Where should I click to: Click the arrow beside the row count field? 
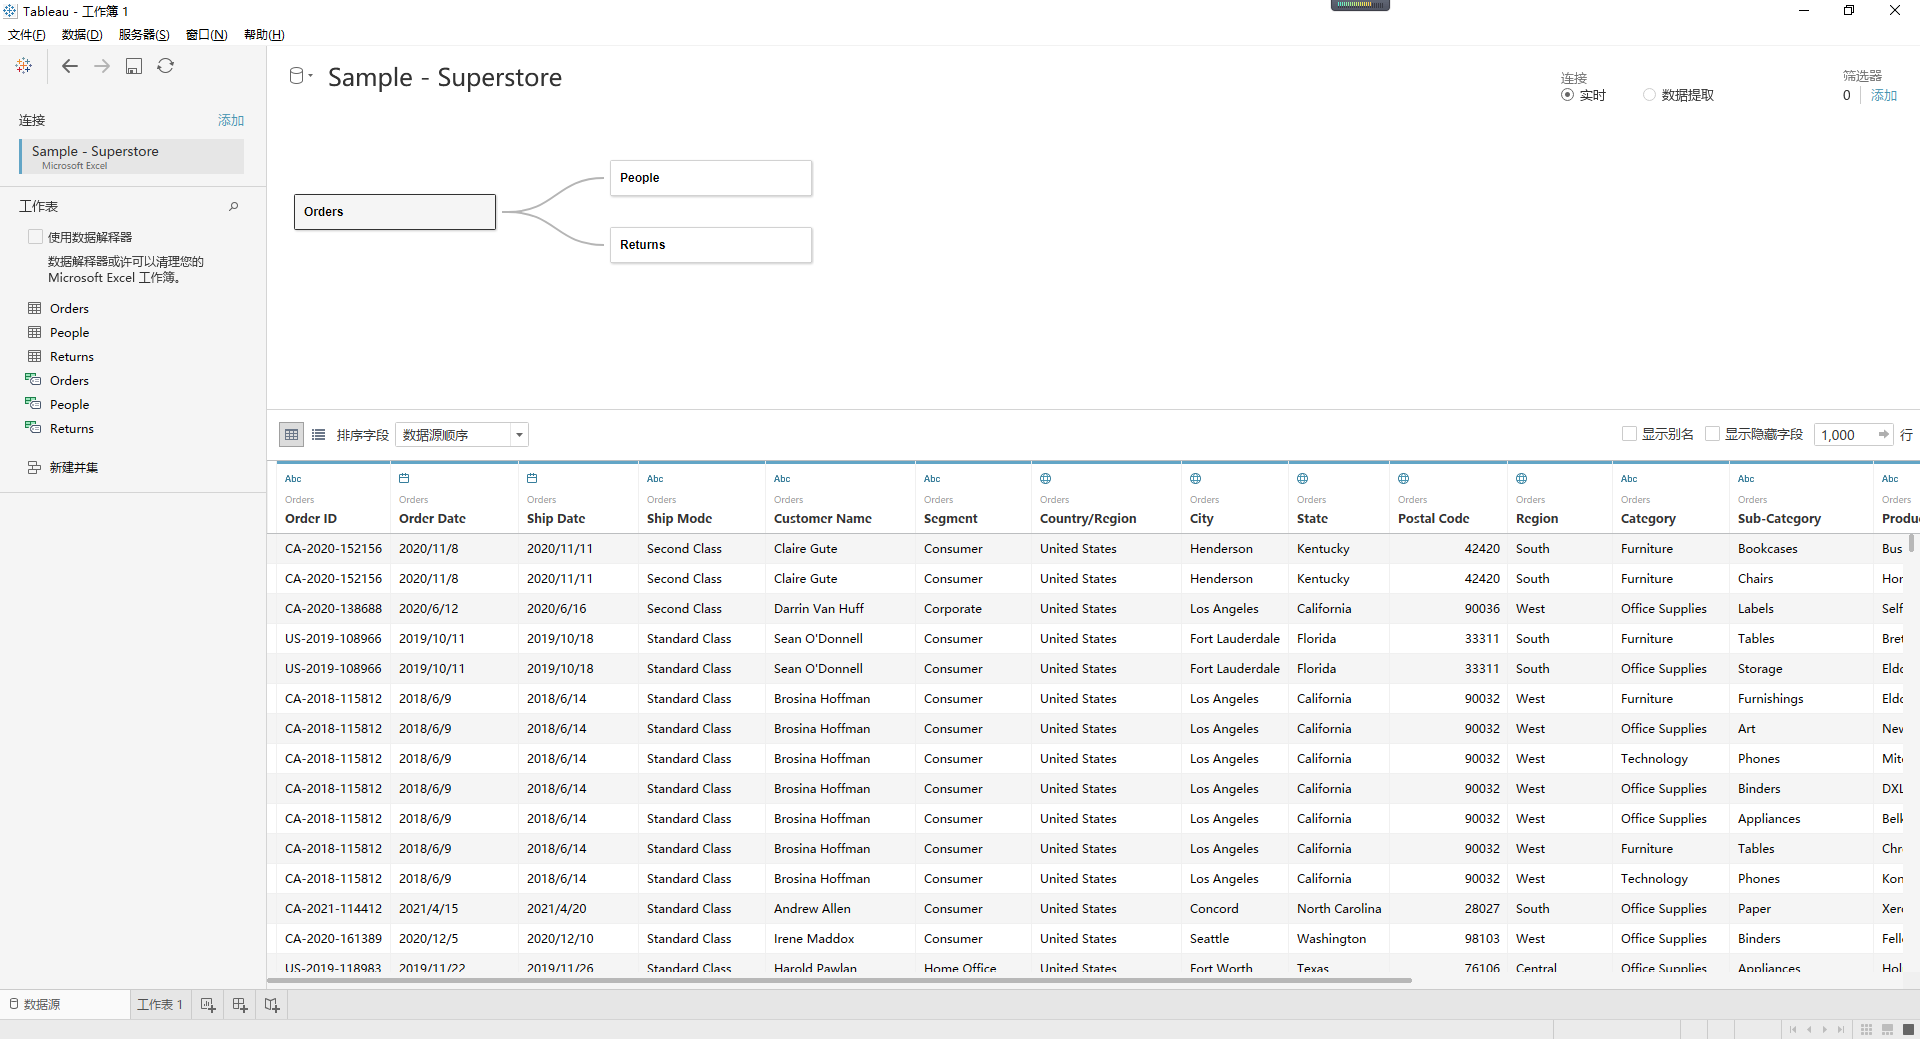click(x=1883, y=434)
